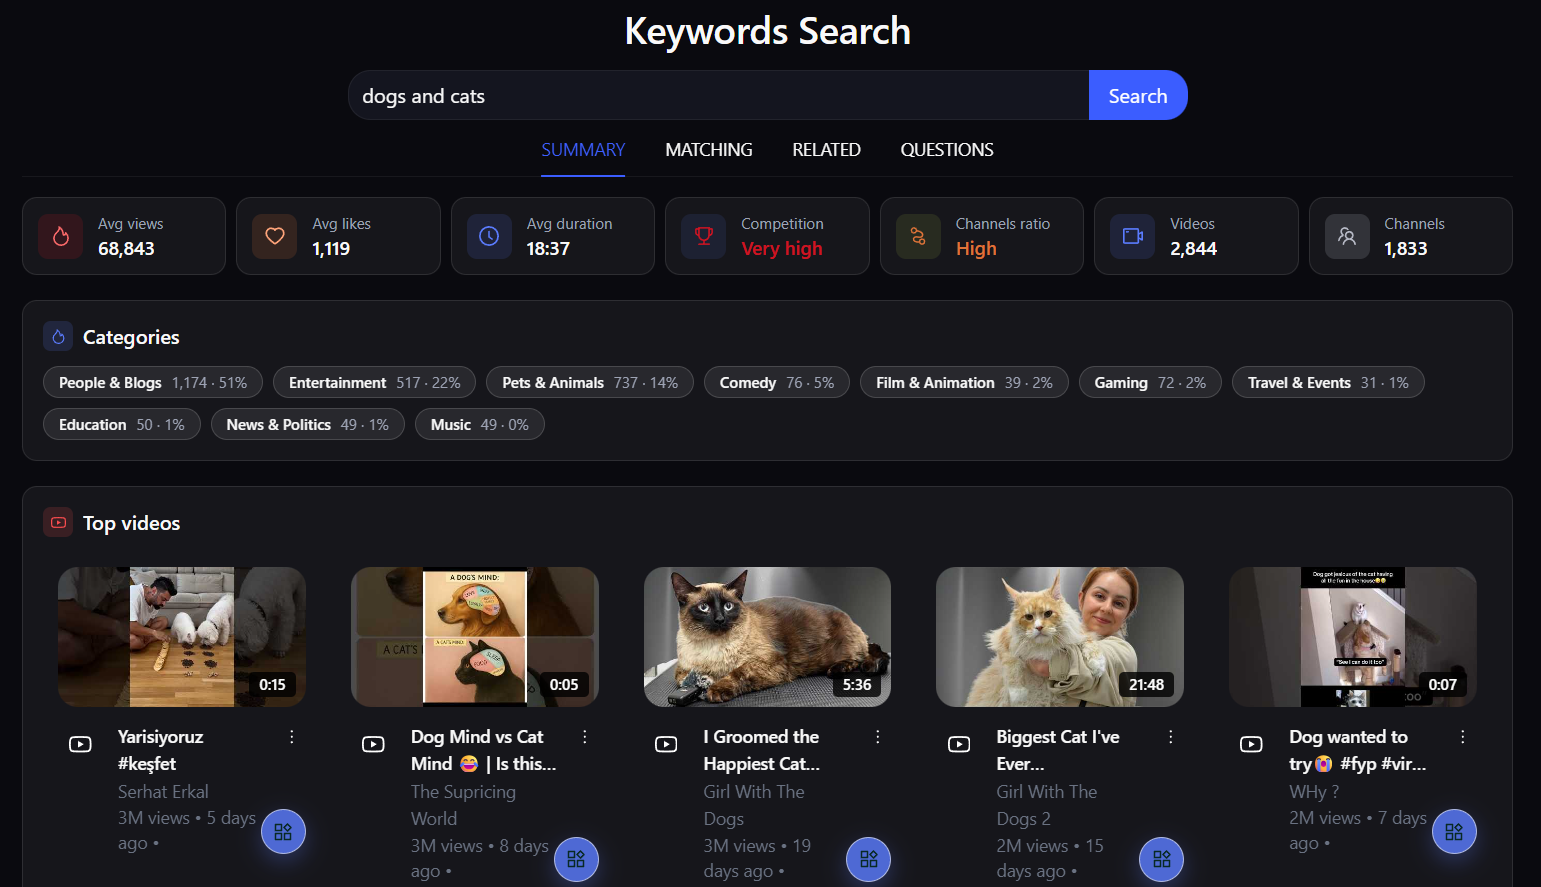Open the Biggest Cat video thumbnail

coord(1060,637)
